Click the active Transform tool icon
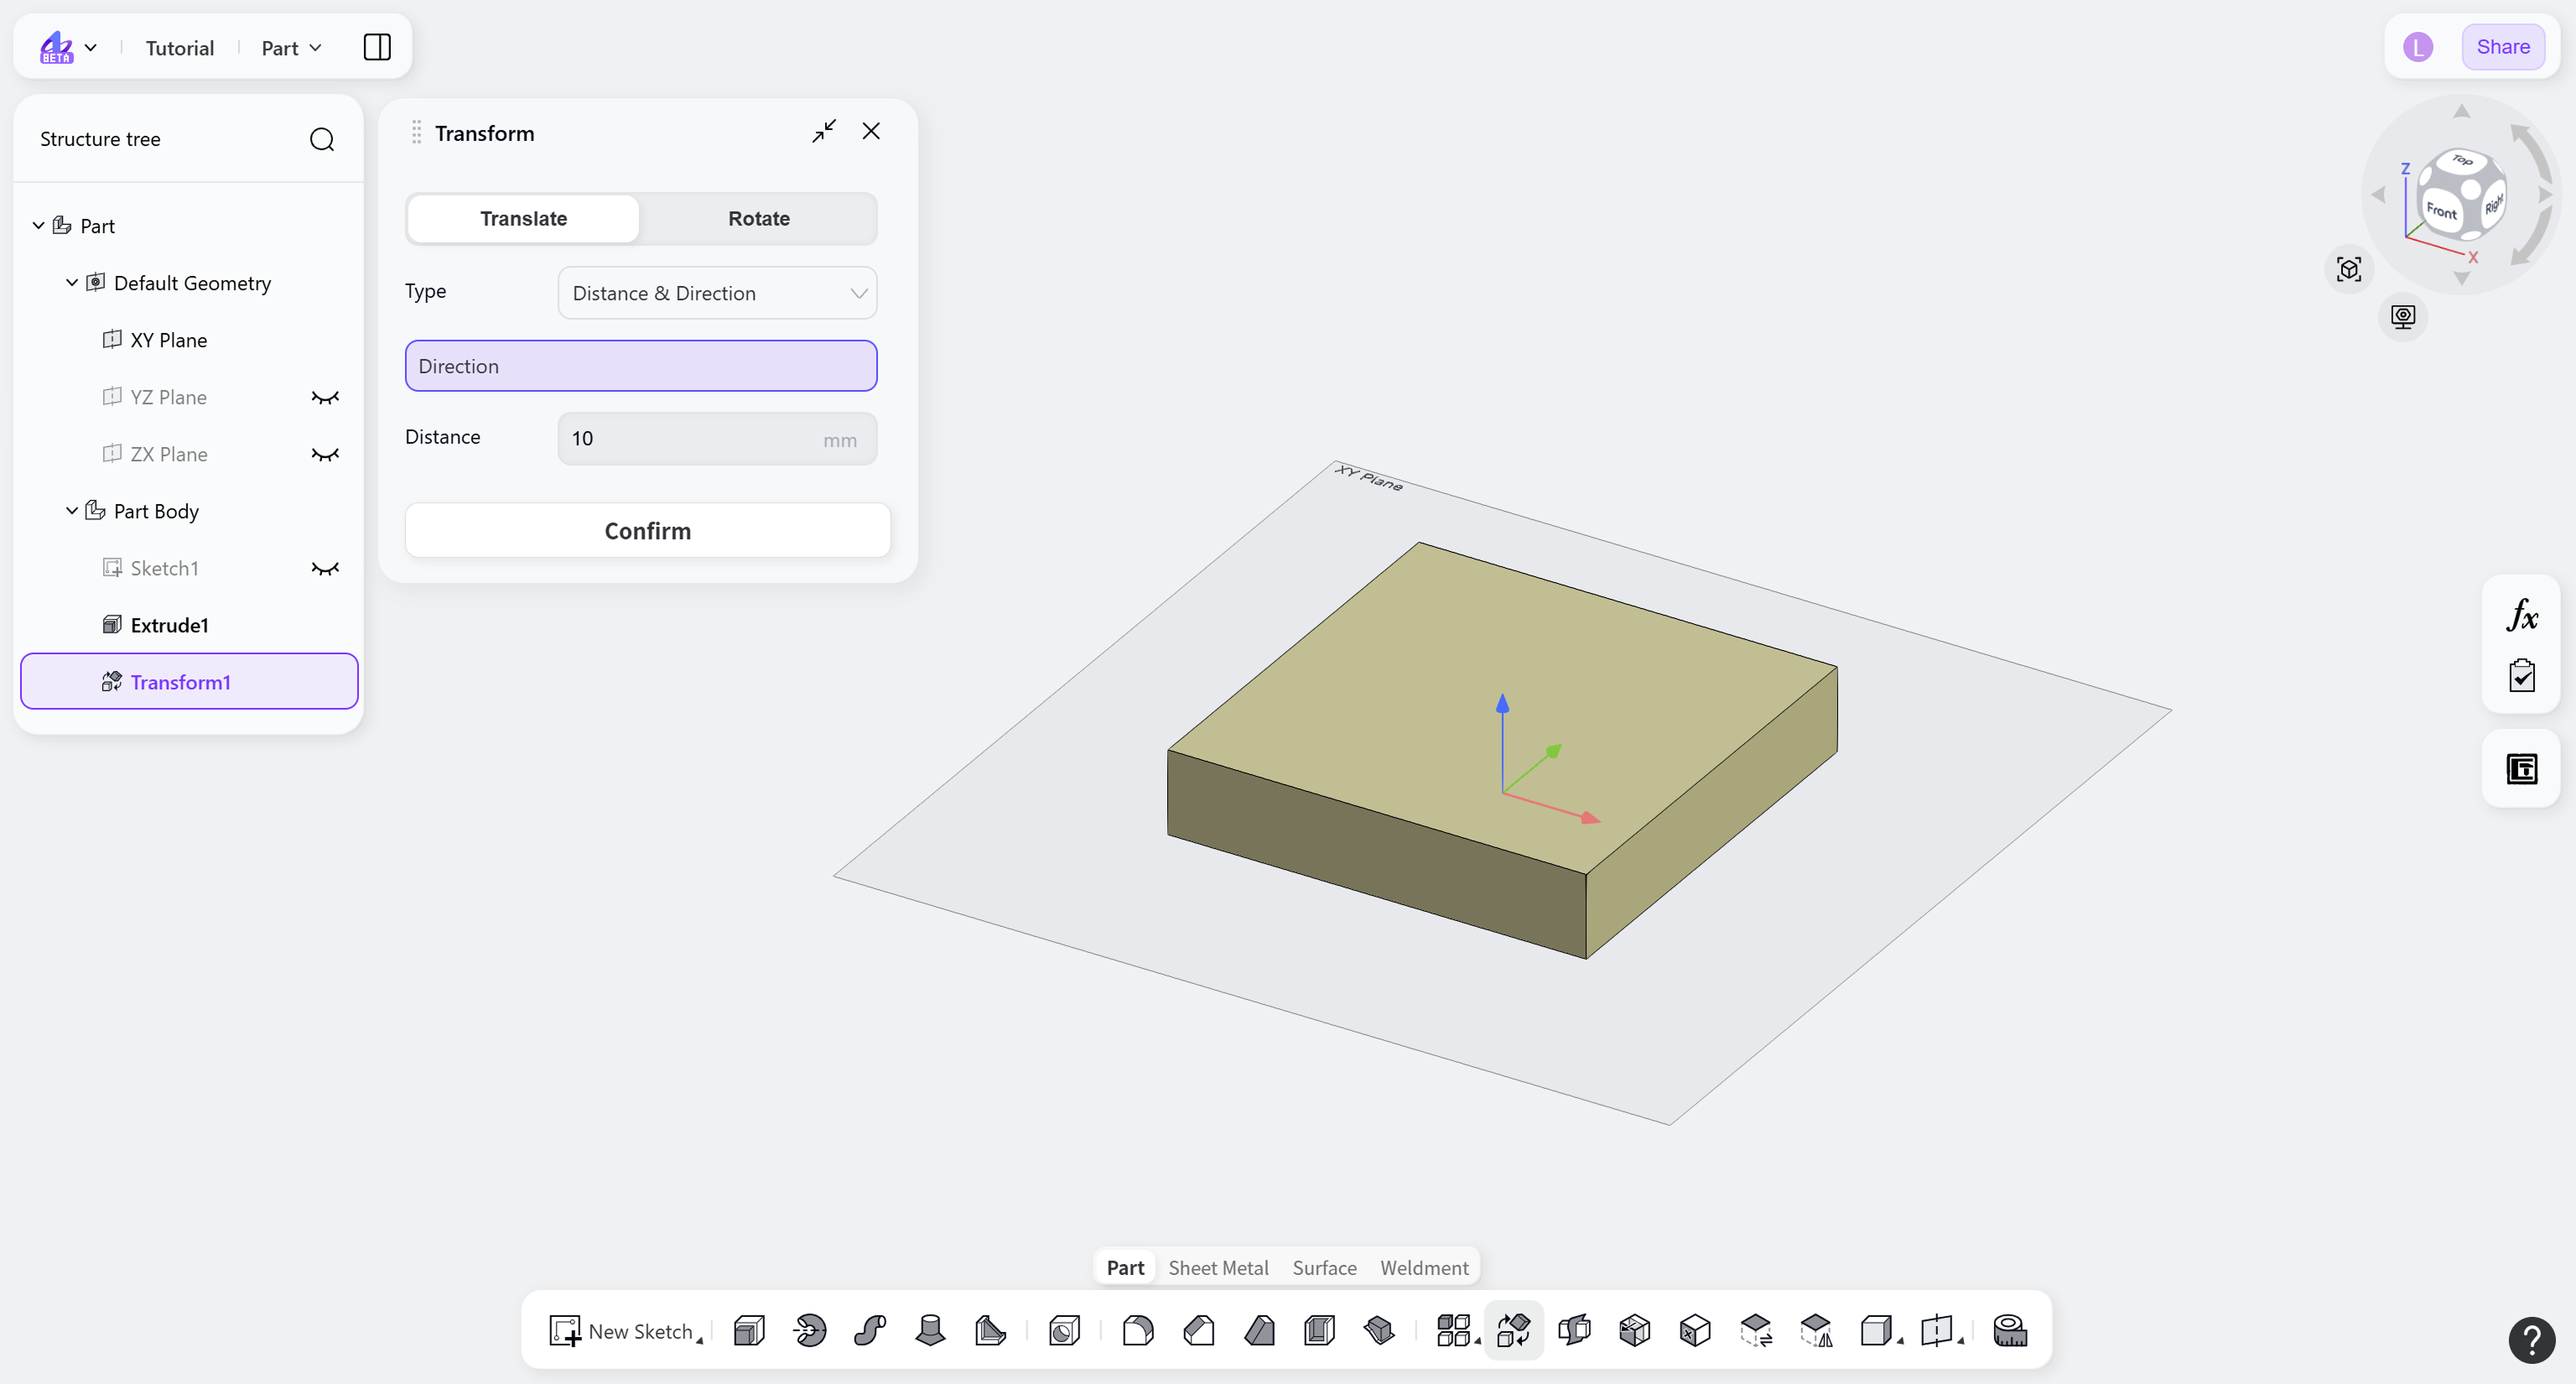 coord(1514,1331)
